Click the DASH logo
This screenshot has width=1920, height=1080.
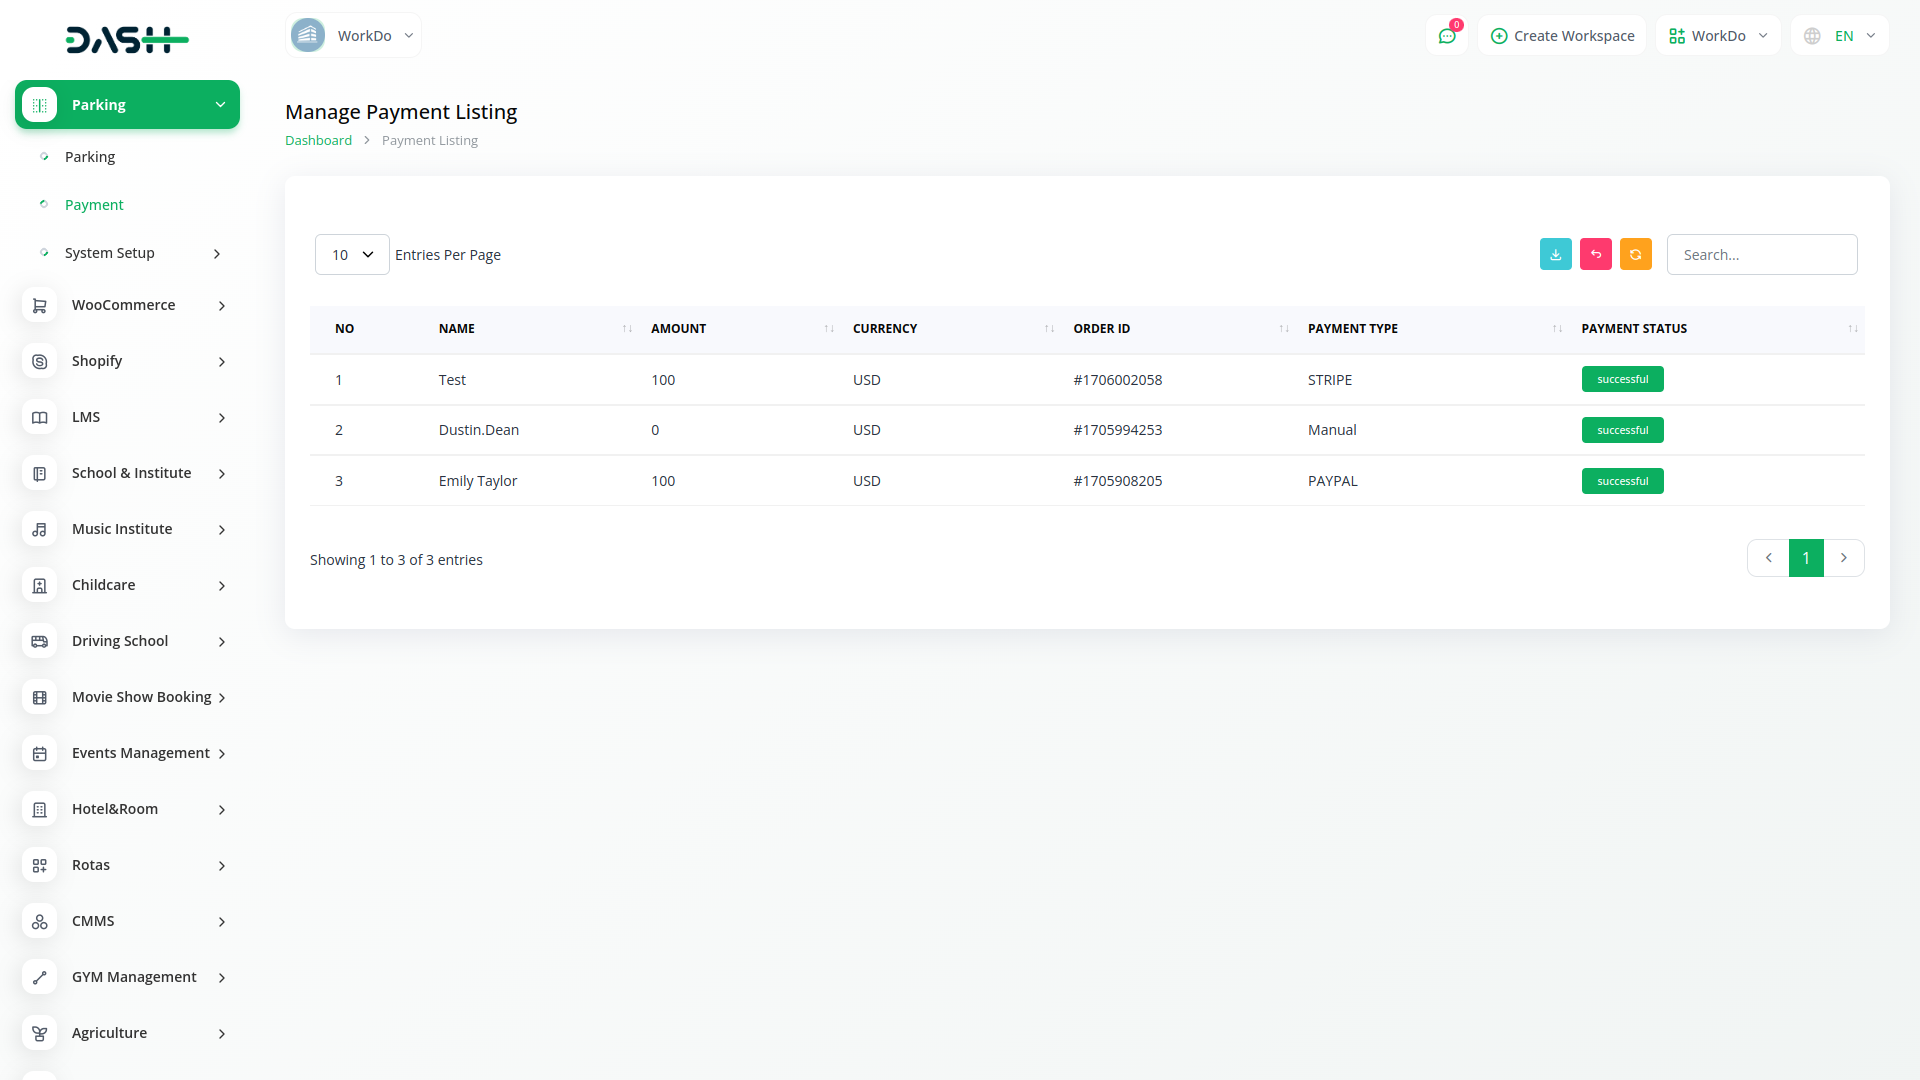click(x=127, y=40)
